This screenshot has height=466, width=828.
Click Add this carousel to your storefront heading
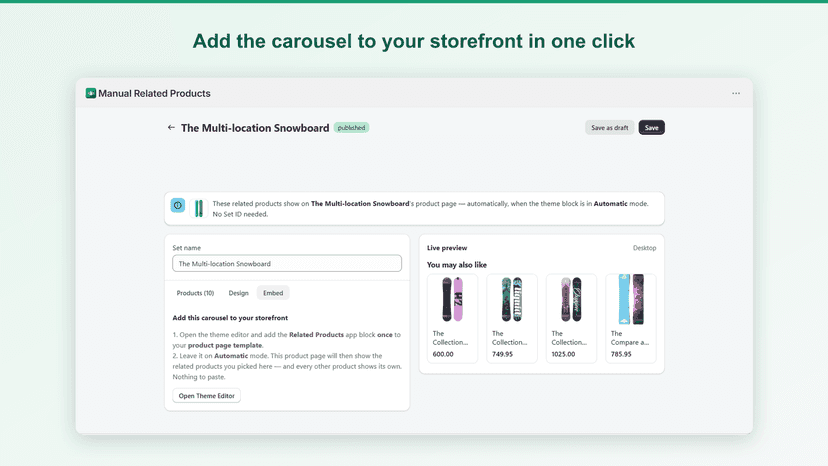230,318
